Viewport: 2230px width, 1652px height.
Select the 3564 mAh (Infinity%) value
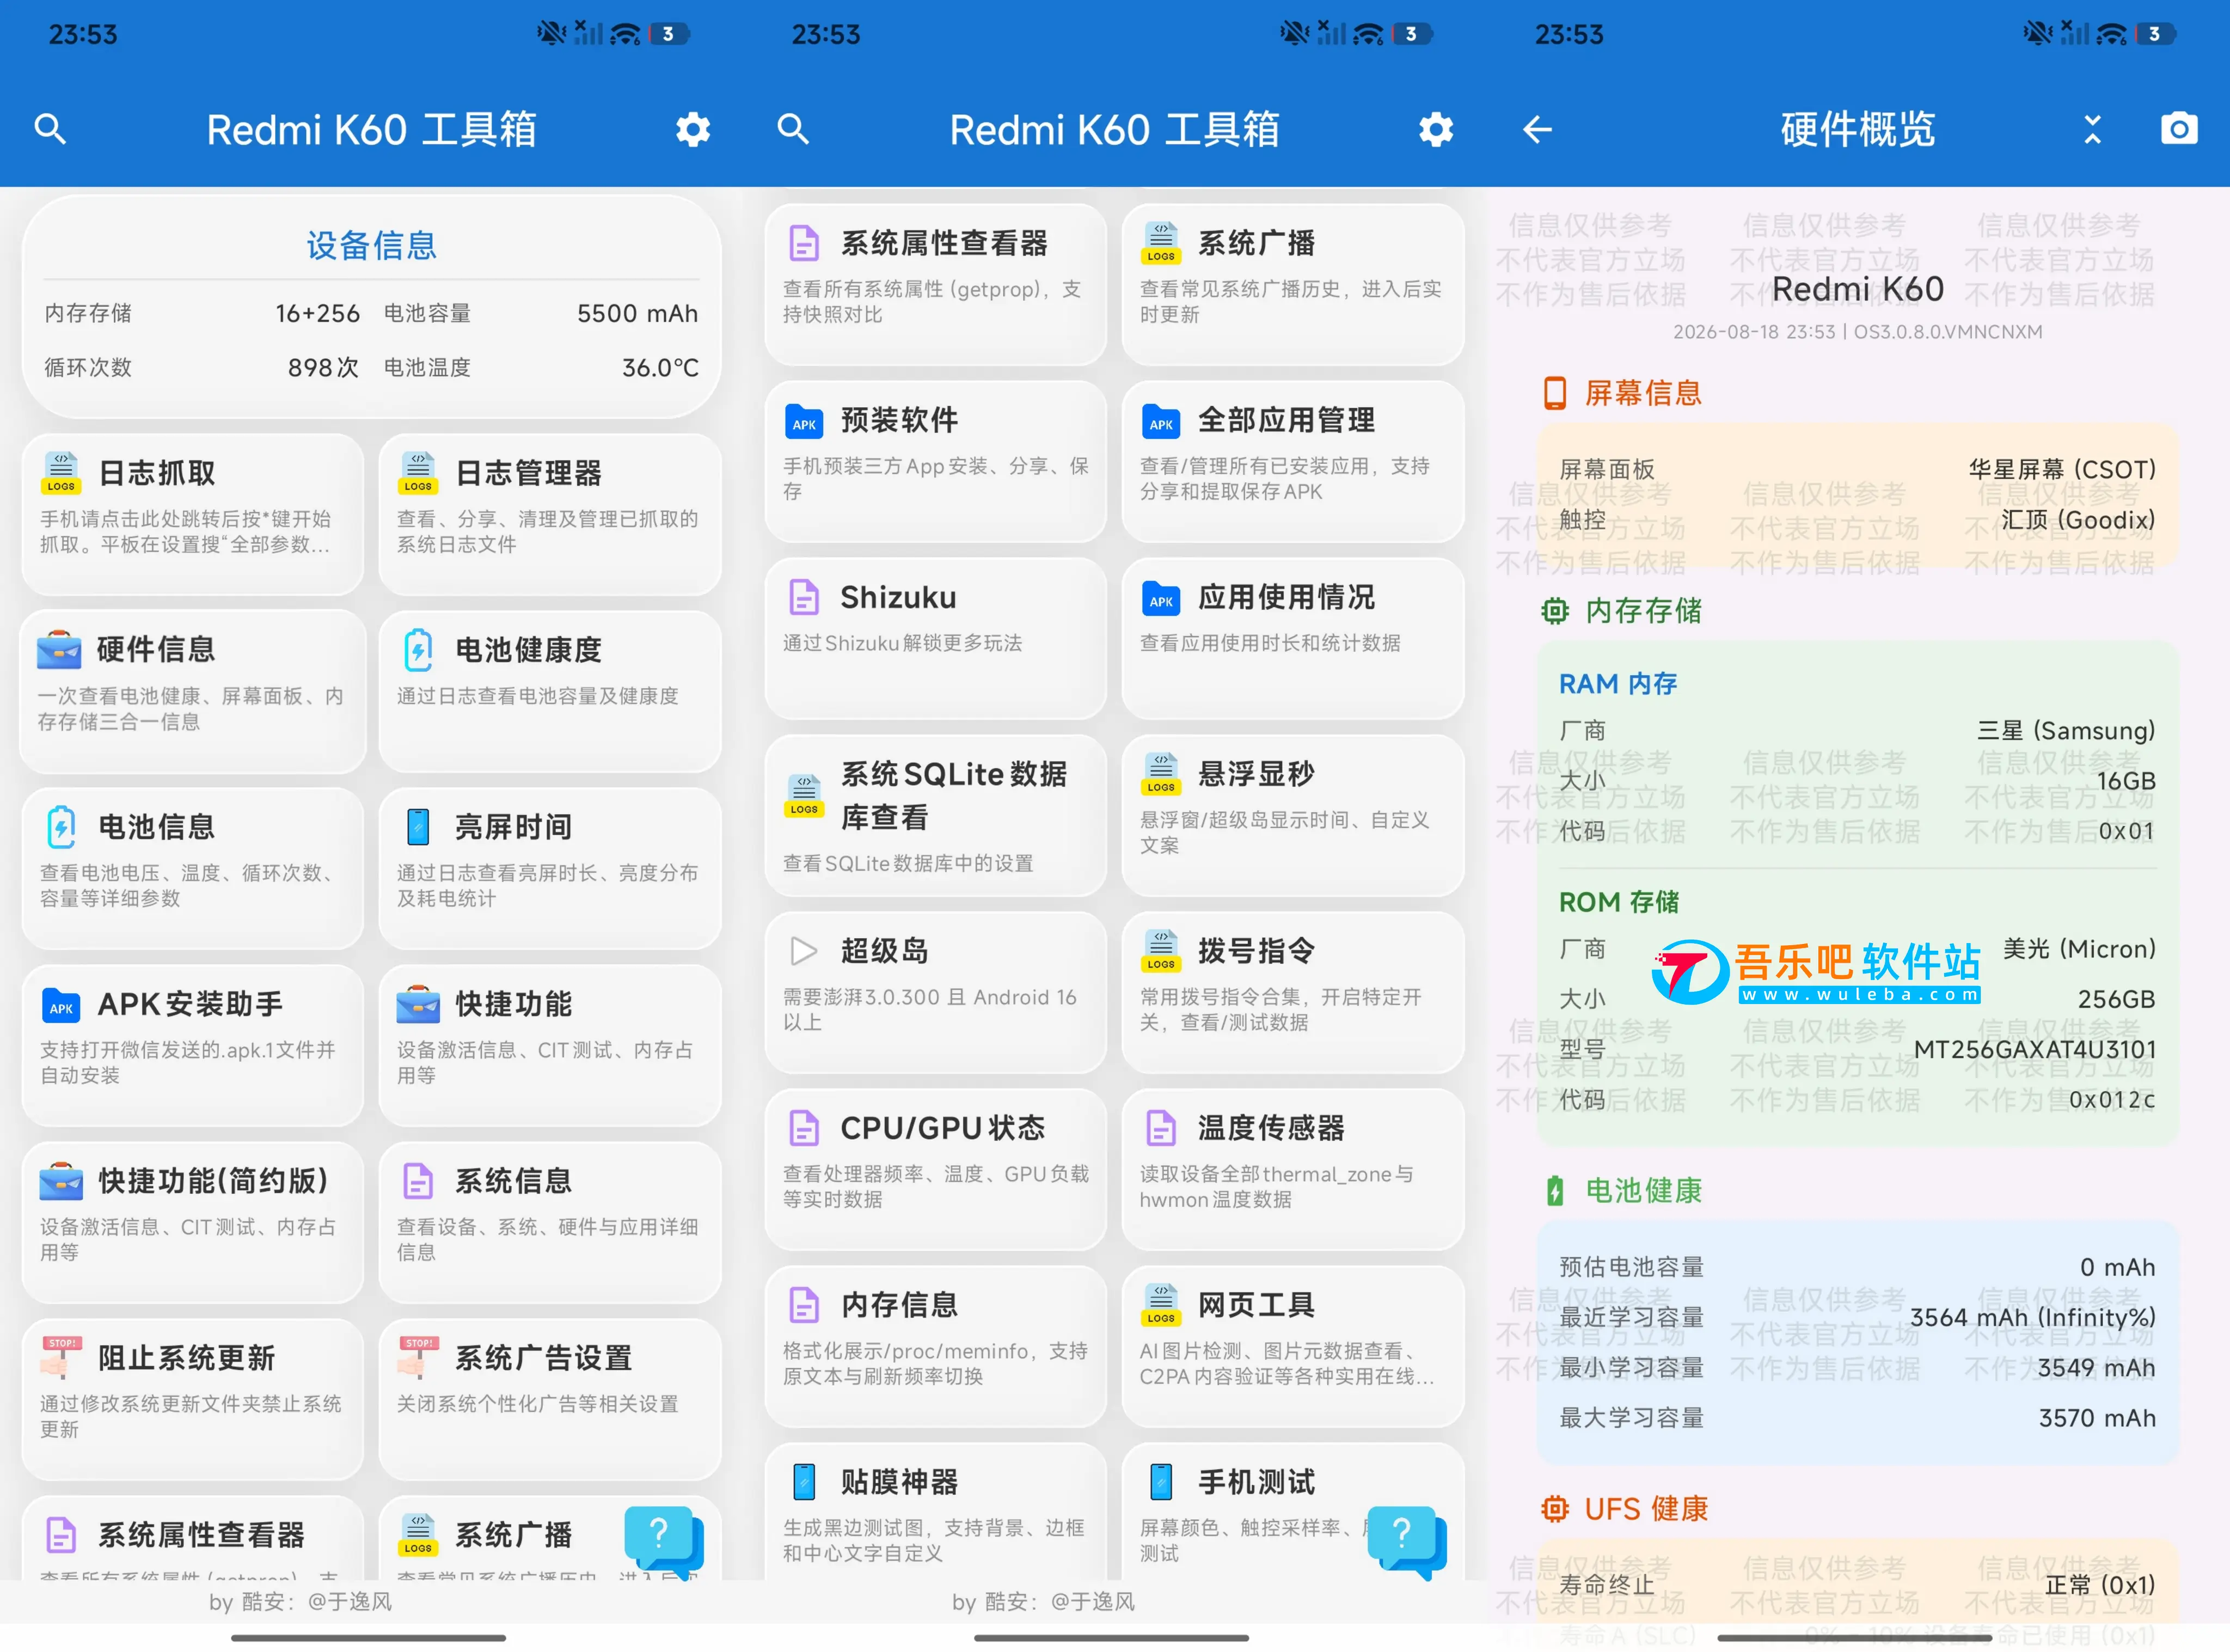(x=2033, y=1318)
